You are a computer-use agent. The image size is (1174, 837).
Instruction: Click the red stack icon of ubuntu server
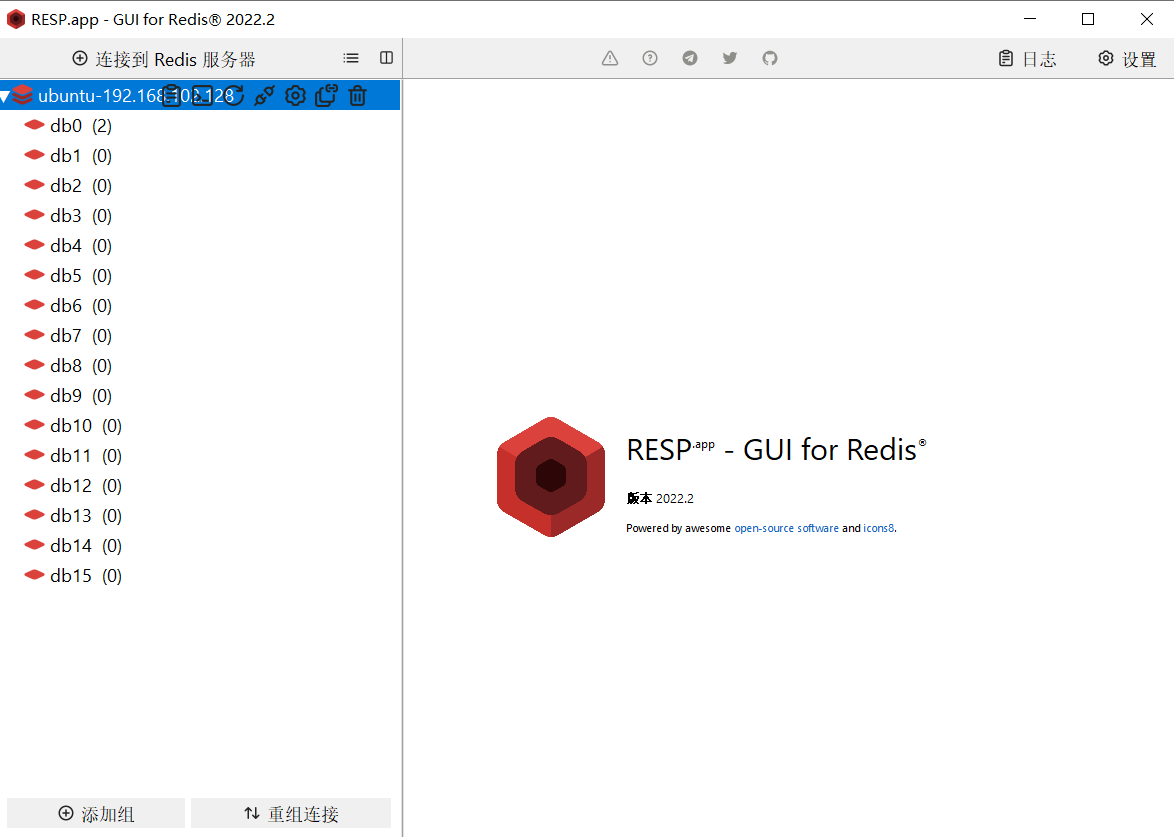click(x=22, y=95)
